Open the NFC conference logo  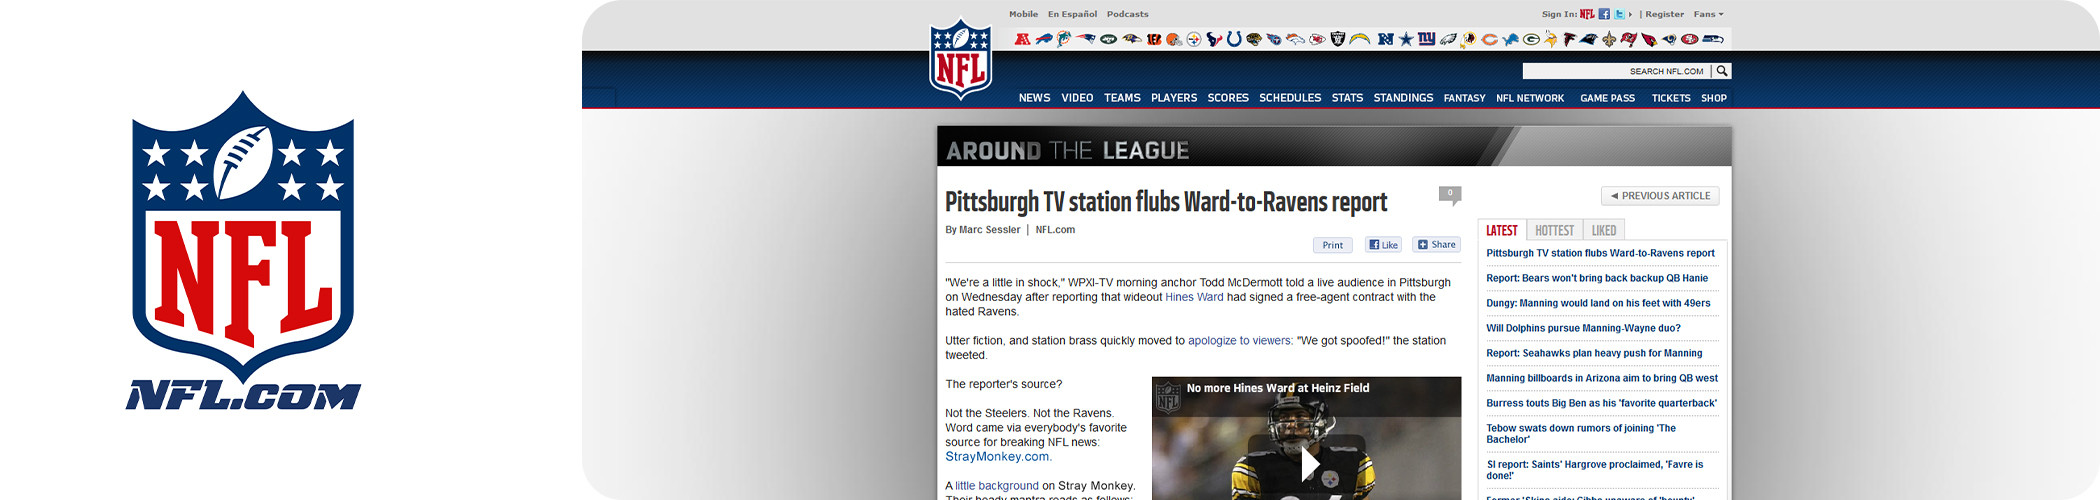click(1386, 39)
